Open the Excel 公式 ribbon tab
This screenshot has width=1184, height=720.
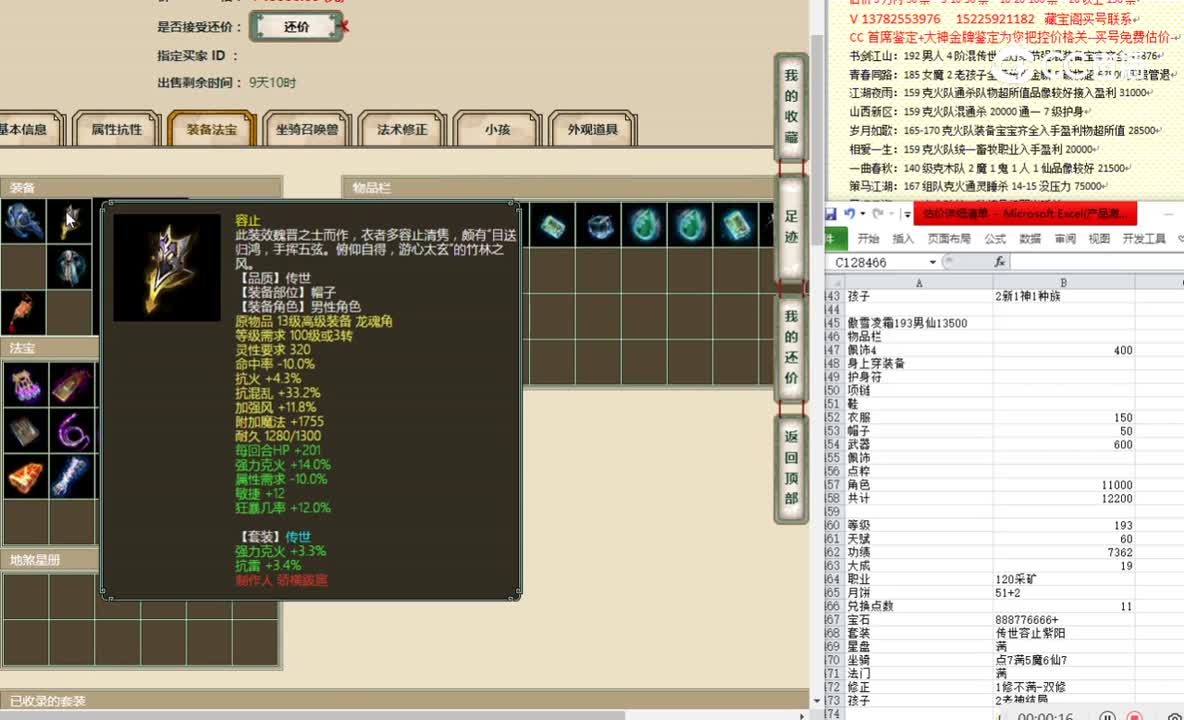point(995,238)
